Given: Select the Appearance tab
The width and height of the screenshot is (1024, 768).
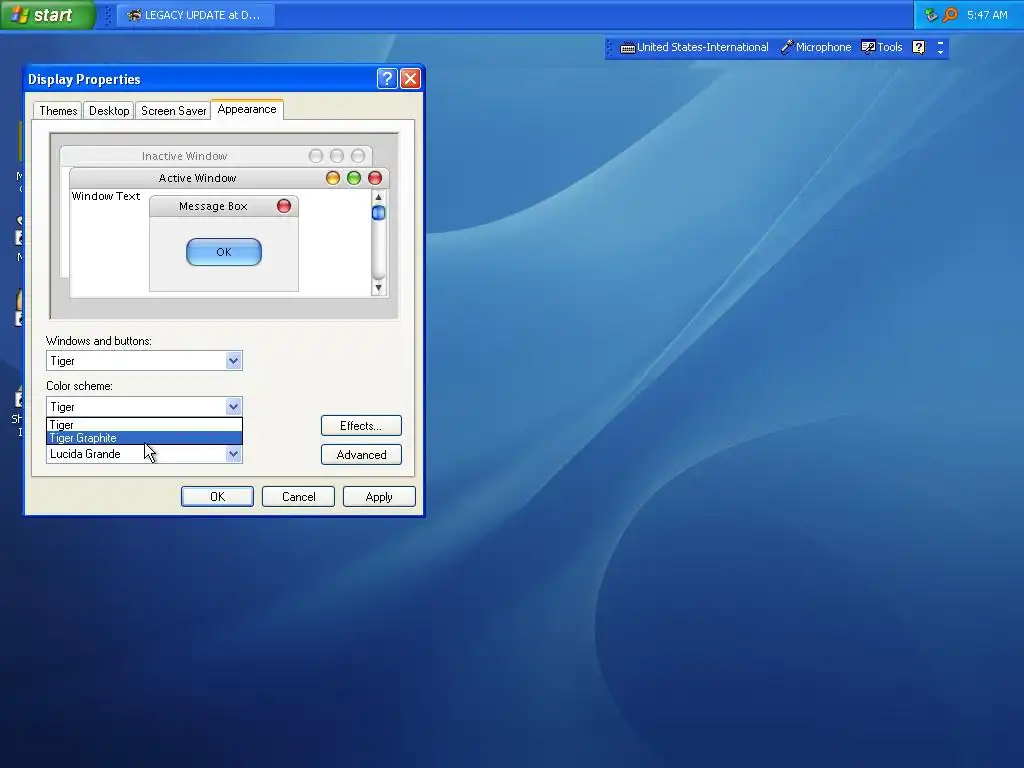Looking at the screenshot, I should (247, 110).
